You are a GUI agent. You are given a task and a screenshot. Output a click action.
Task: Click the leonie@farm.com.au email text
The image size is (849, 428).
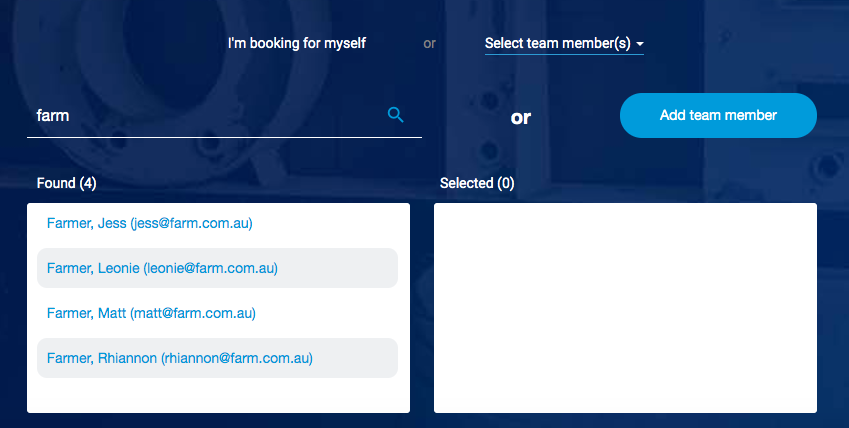tap(211, 268)
